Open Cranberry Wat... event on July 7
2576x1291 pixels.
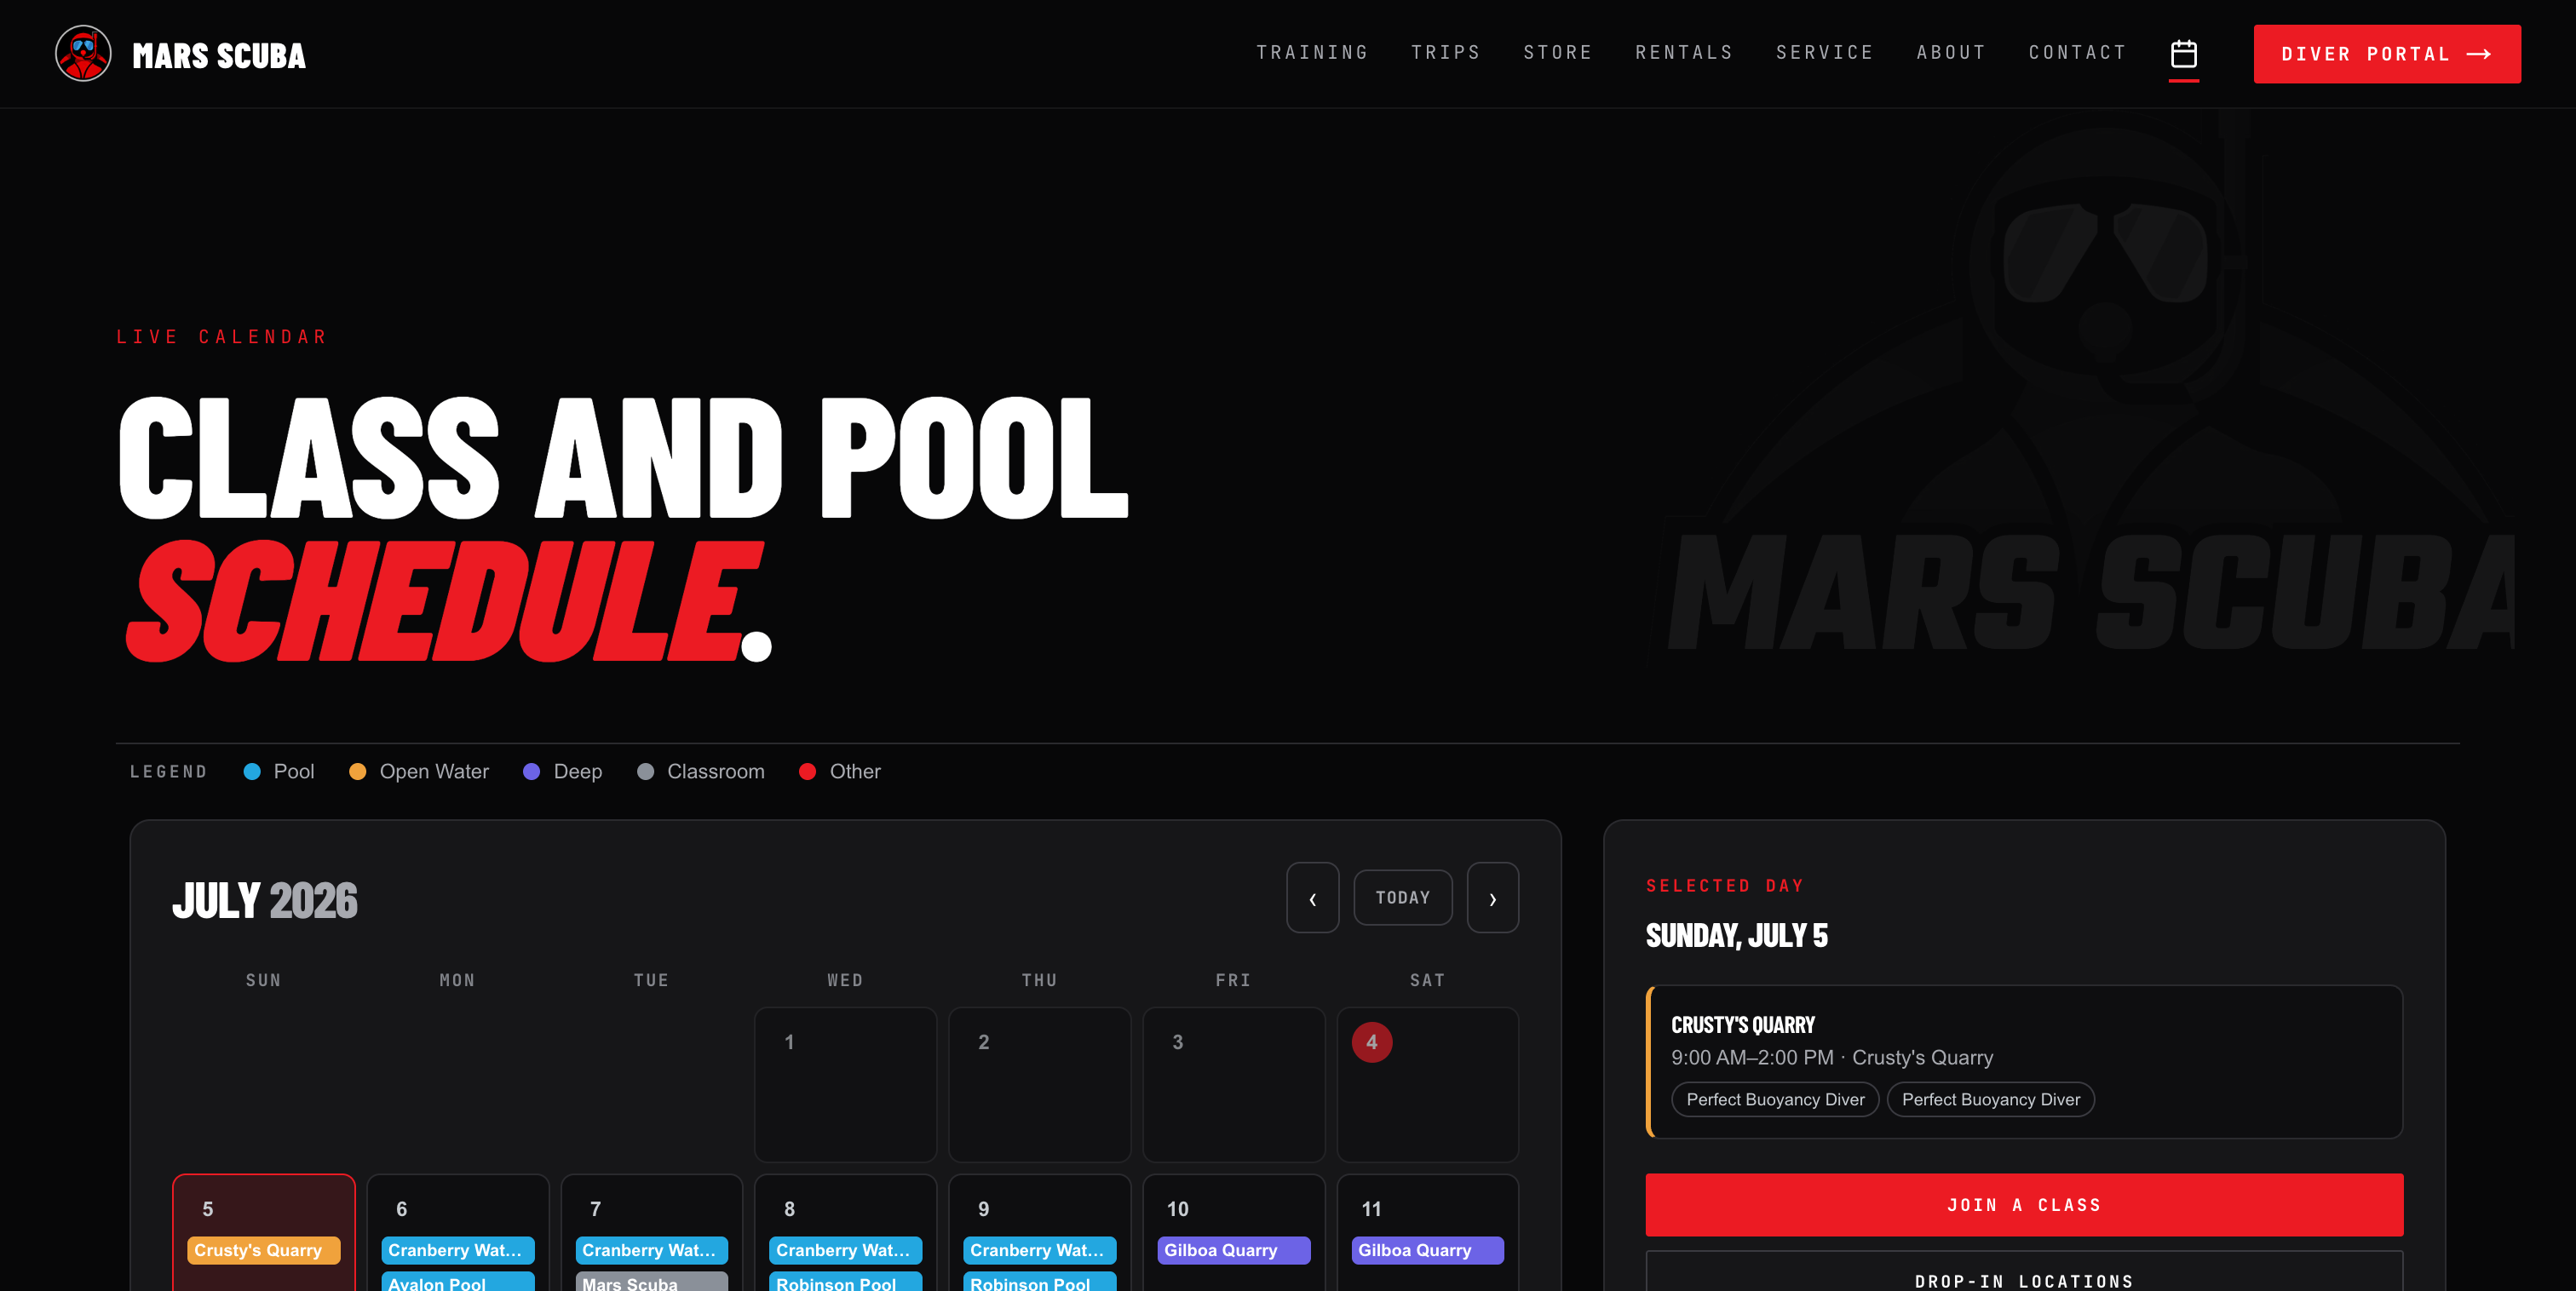coord(651,1250)
